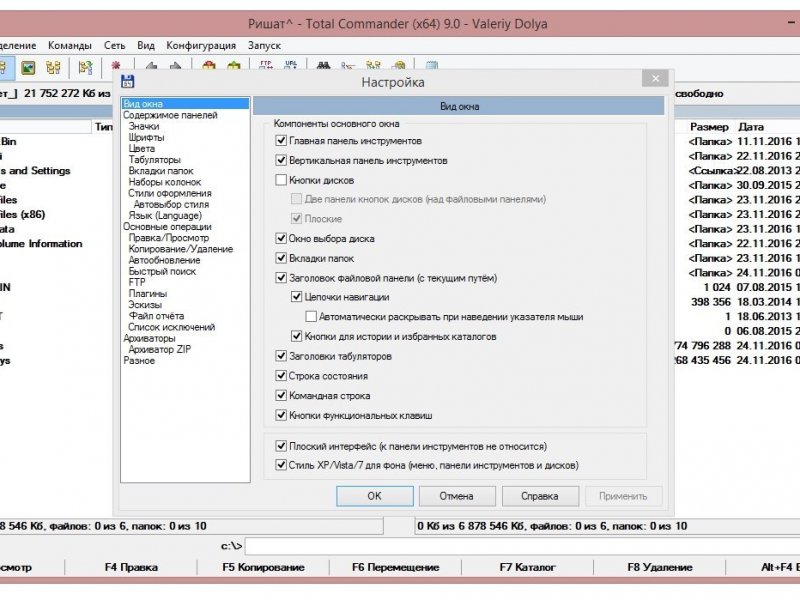Open the Команды menu
Screen dimensions: 800x600
70,45
